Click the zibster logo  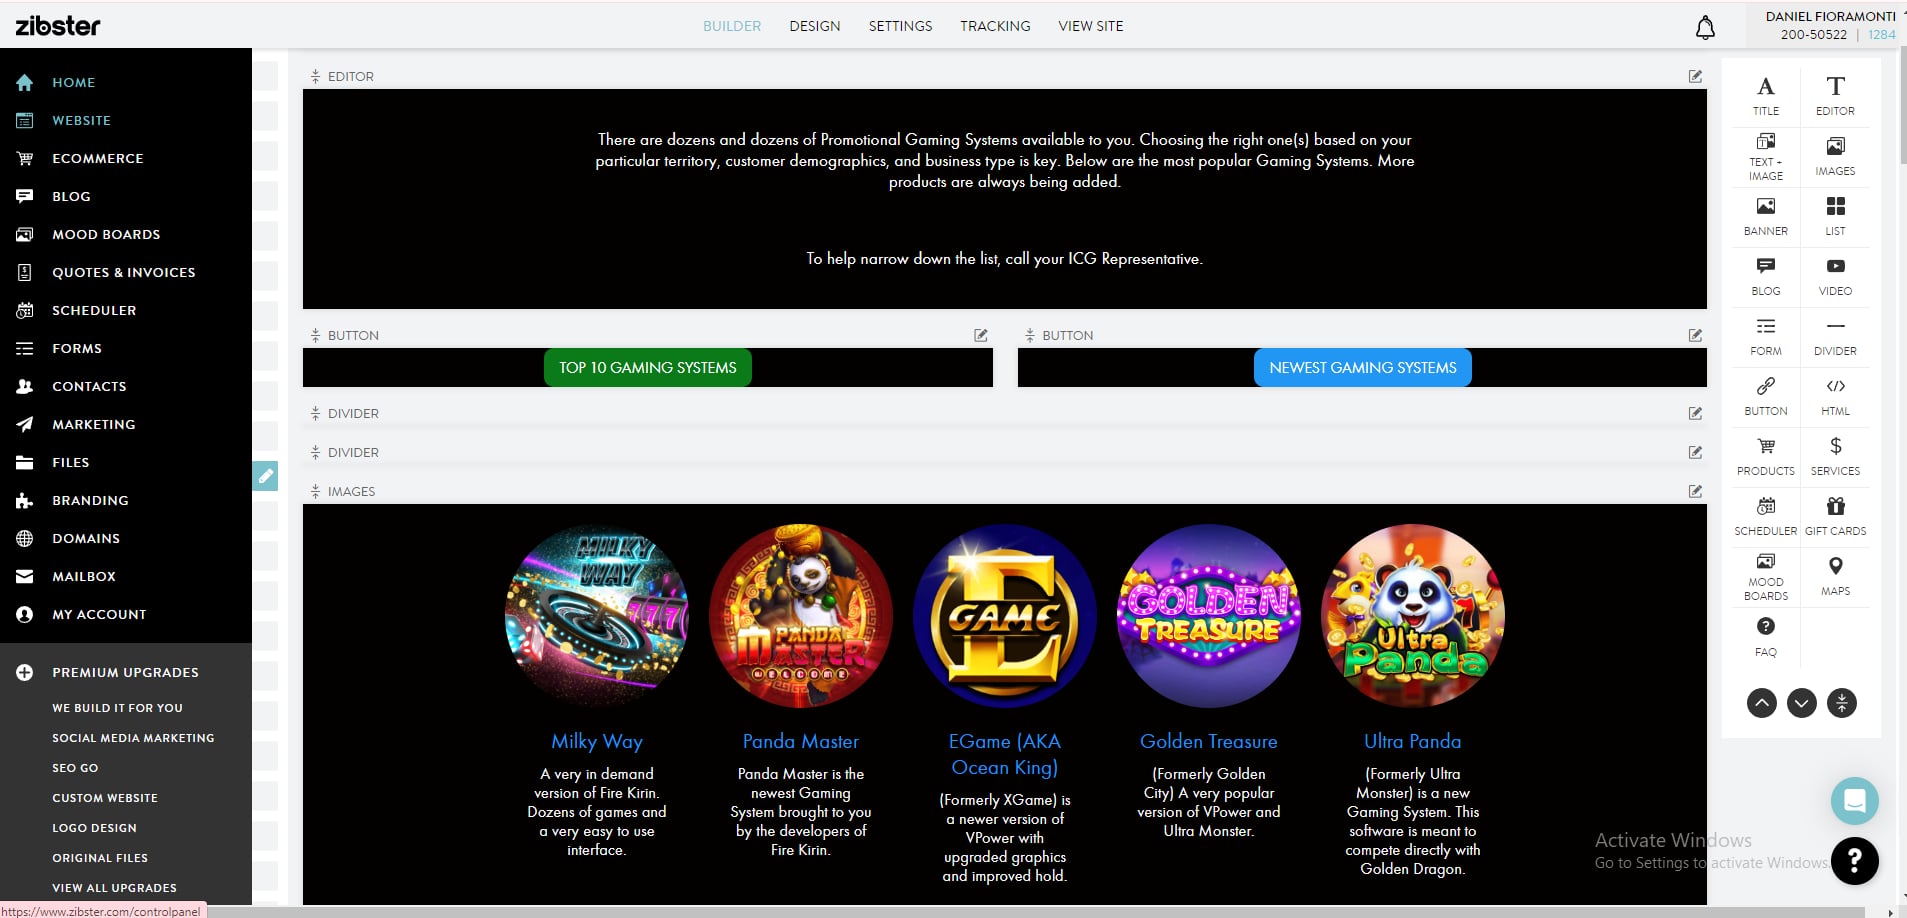(x=58, y=26)
